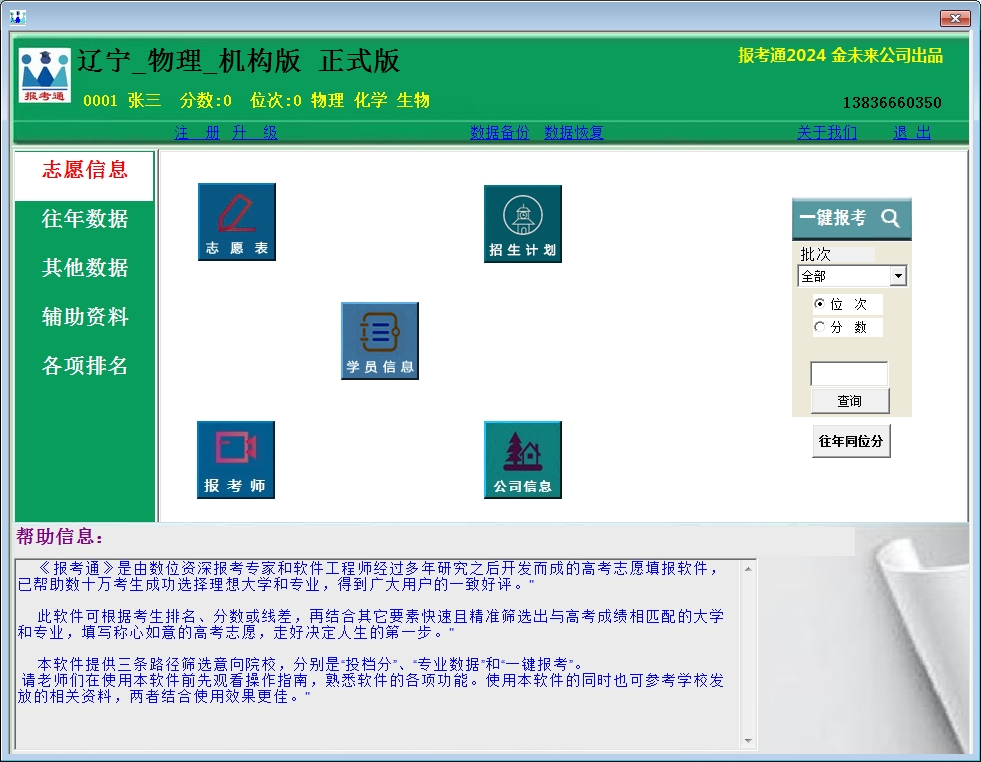Switch to the 往年数据 tab
Screen dimensions: 981x762
coord(85,219)
